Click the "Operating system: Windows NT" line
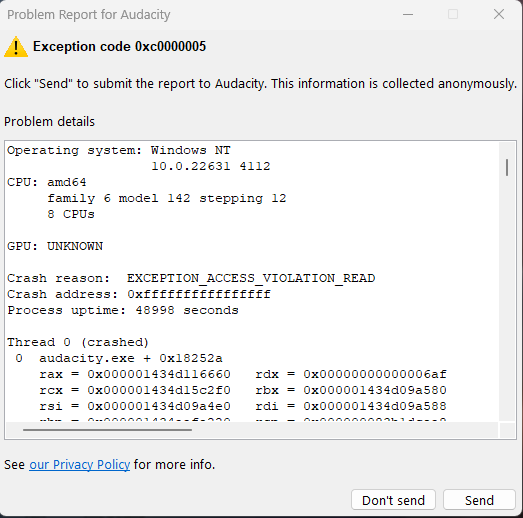Screen dimensions: 523x518 click(x=119, y=150)
